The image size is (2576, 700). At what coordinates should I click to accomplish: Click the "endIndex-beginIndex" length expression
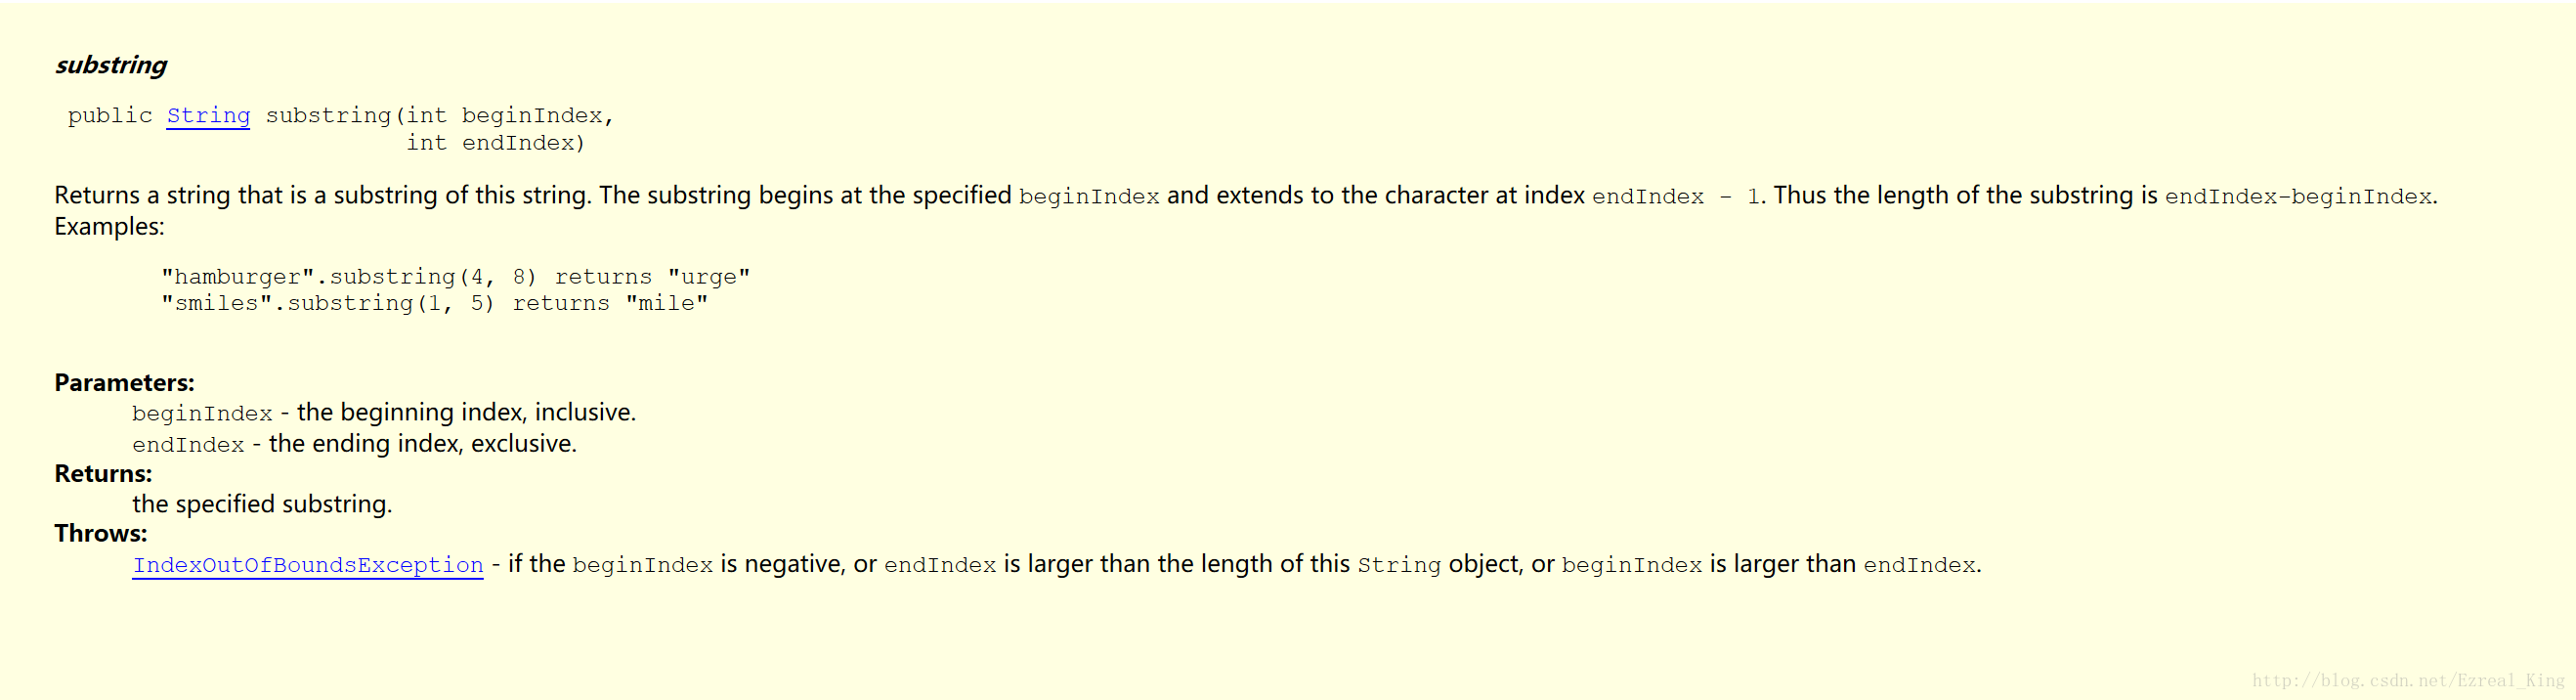click(2297, 197)
